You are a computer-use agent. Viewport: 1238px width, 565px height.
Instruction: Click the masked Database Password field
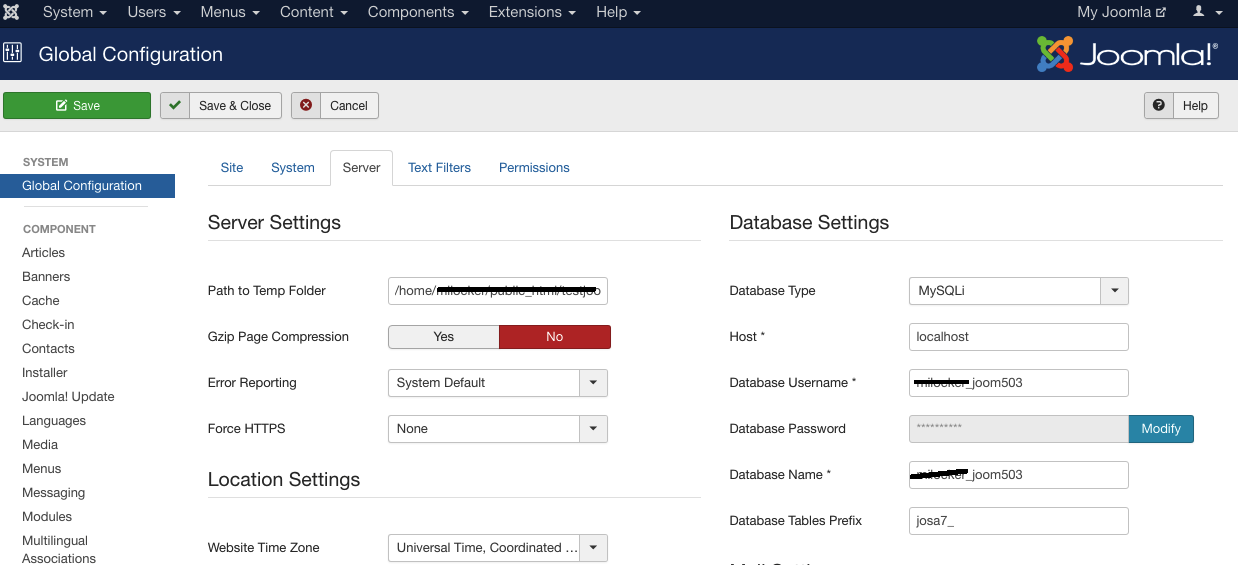(x=1018, y=429)
